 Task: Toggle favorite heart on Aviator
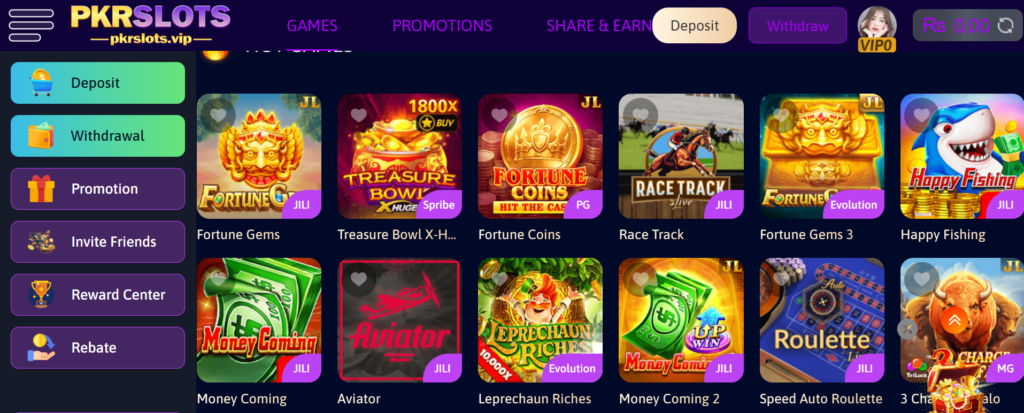359,280
